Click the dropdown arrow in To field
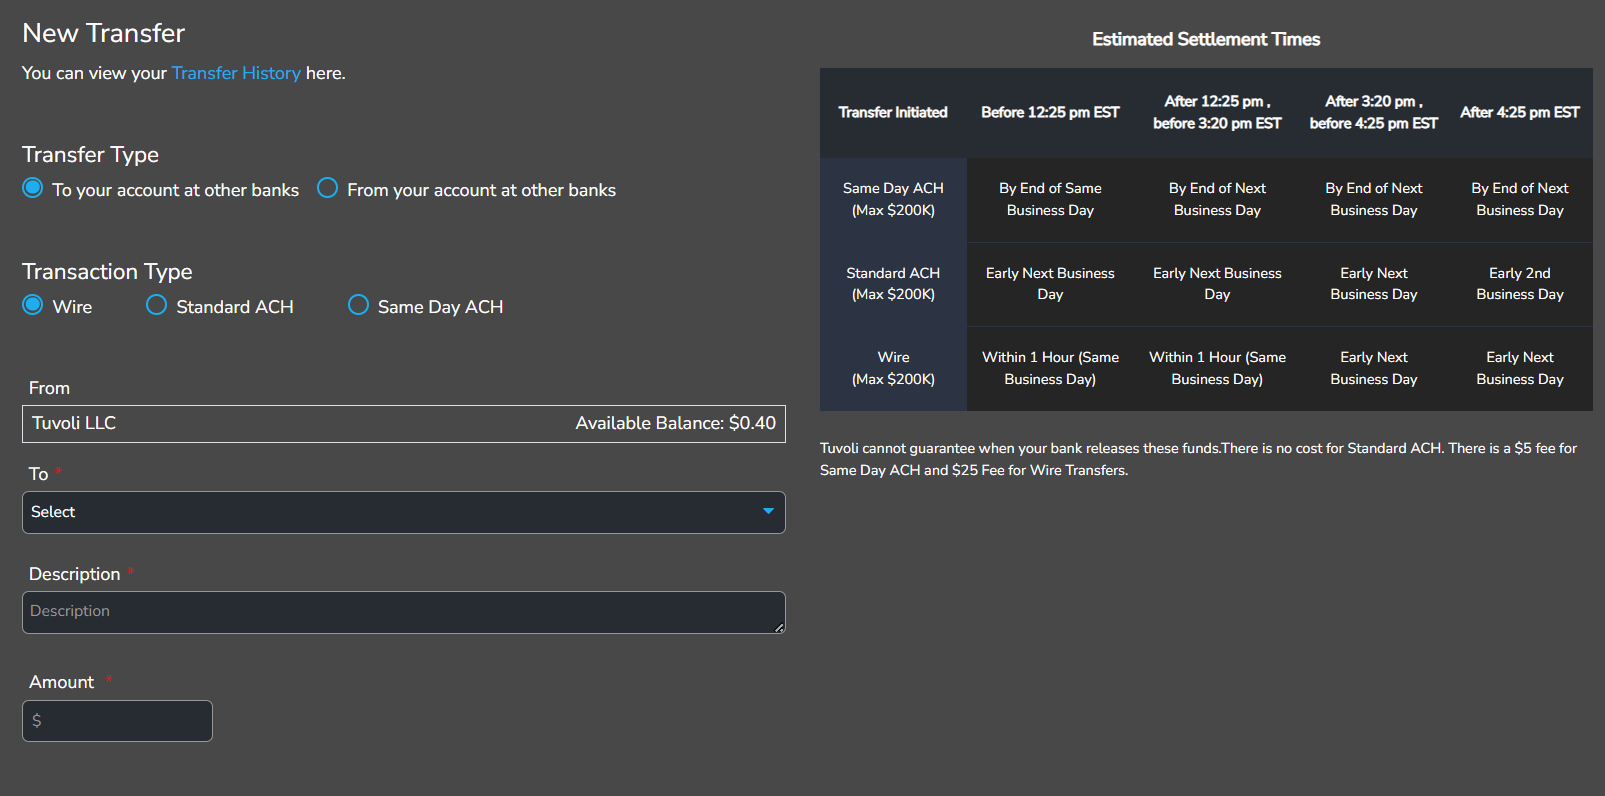This screenshot has width=1605, height=796. point(768,511)
